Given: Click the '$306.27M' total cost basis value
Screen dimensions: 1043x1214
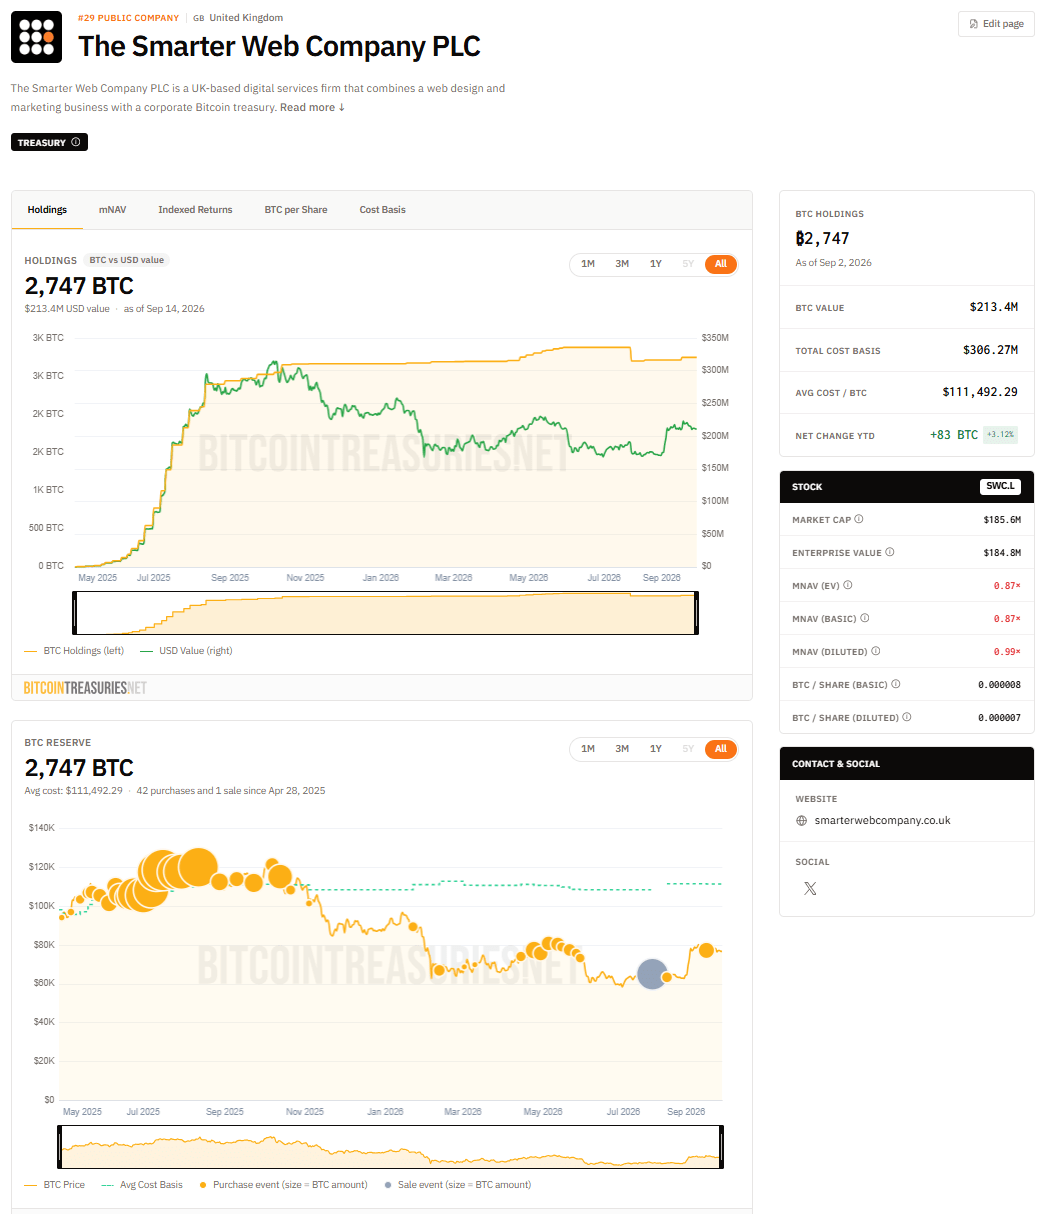Looking at the screenshot, I should tap(990, 350).
